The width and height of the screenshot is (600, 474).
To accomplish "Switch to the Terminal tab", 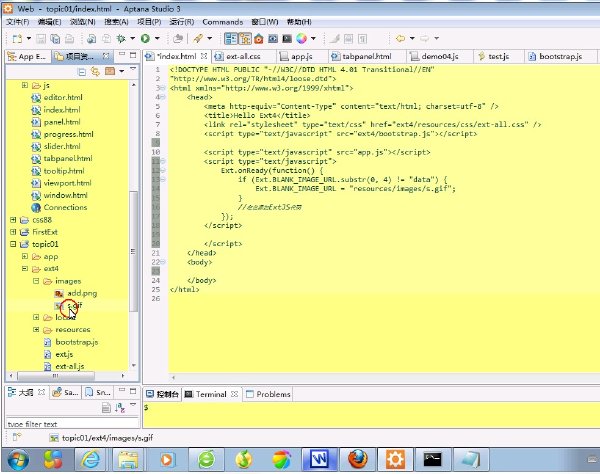I will click(x=211, y=394).
